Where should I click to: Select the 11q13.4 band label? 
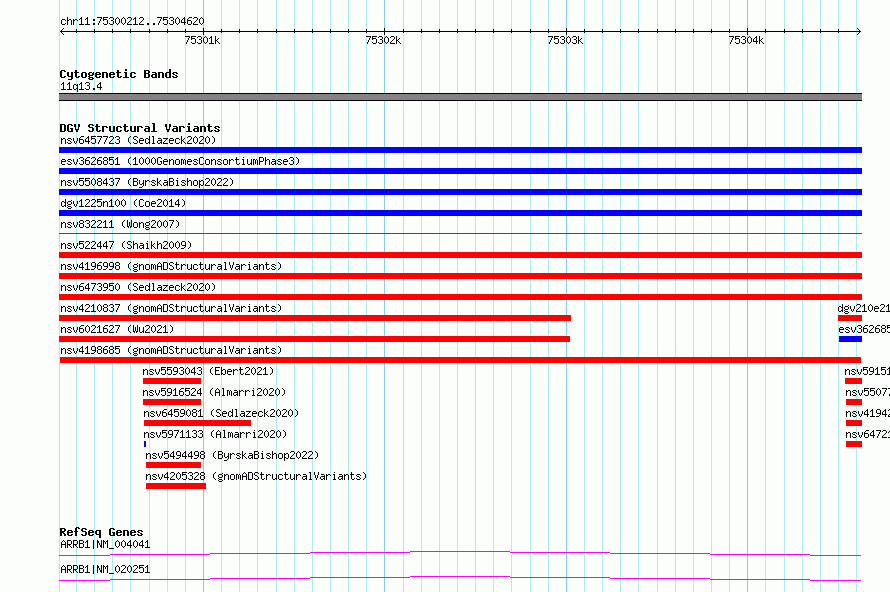(x=81, y=86)
